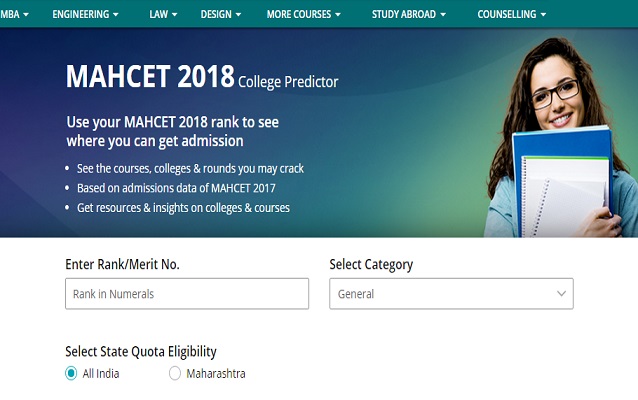Image resolution: width=638 pixels, height=400 pixels.
Task: Select the Maharashtra radio button
Action: click(x=175, y=374)
